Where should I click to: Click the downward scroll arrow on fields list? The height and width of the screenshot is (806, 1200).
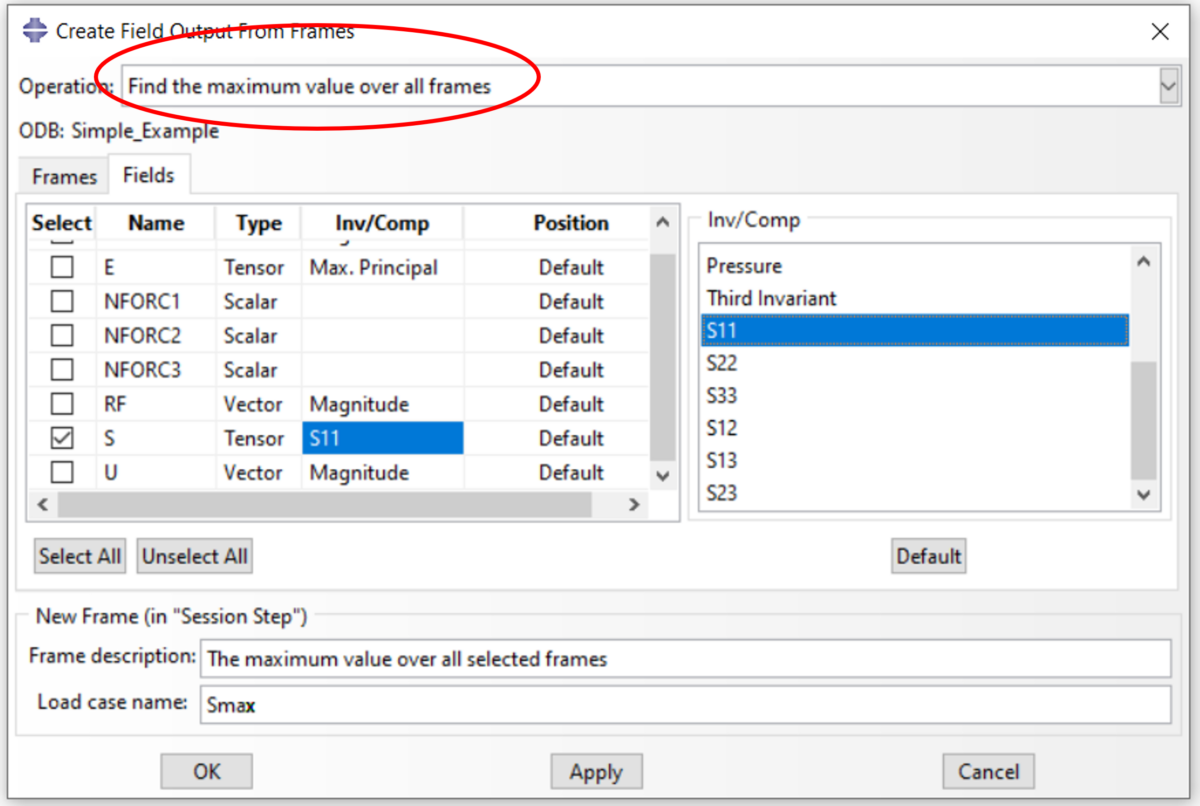point(661,477)
